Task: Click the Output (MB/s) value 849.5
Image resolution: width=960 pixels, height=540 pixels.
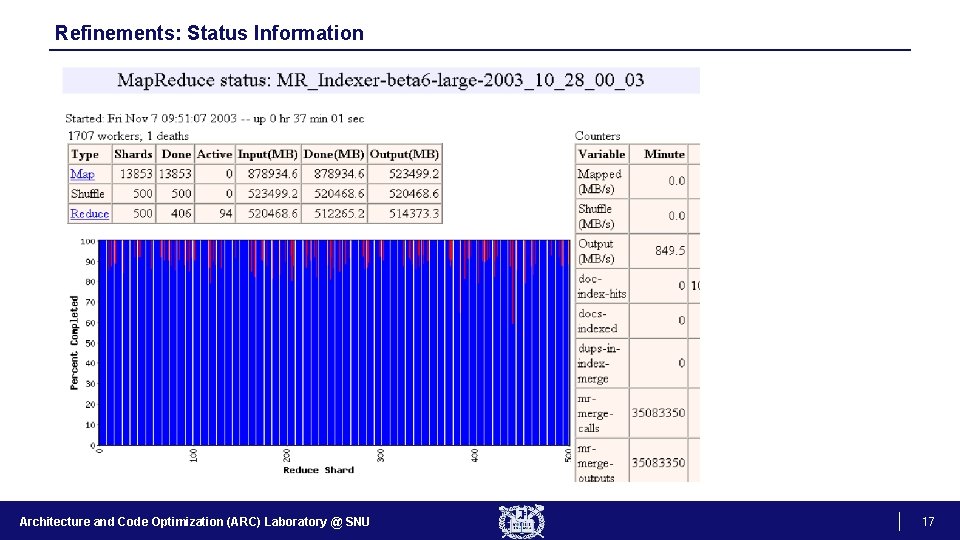Action: pos(670,250)
